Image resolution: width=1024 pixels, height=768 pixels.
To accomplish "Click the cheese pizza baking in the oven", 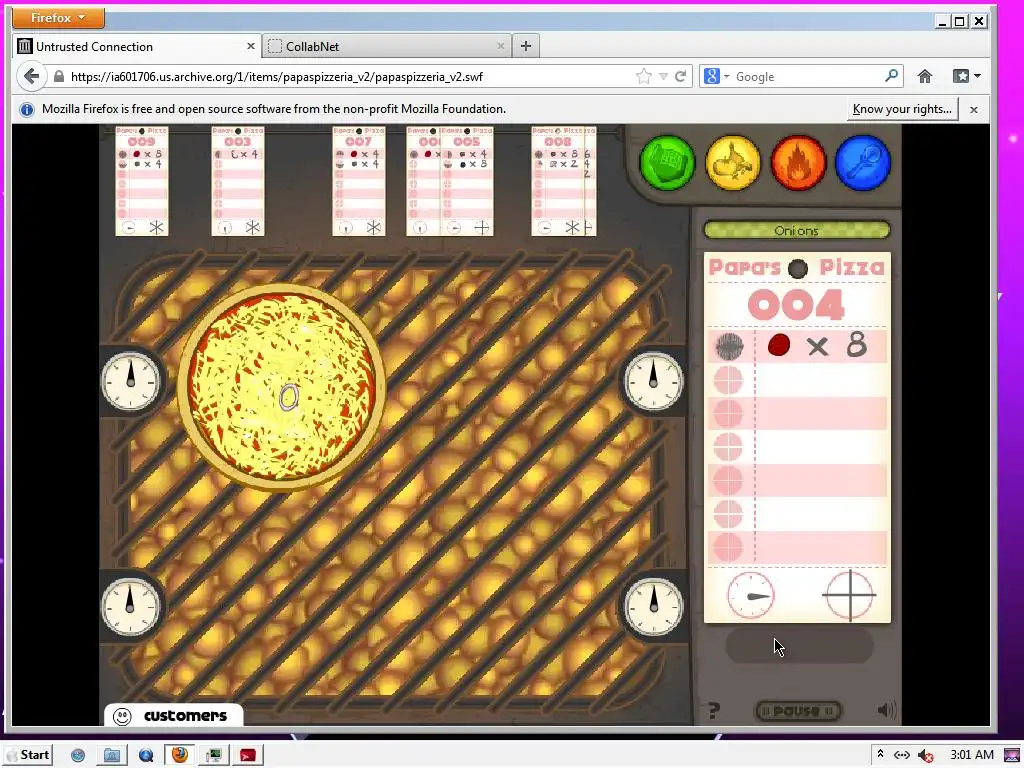I will tap(281, 387).
